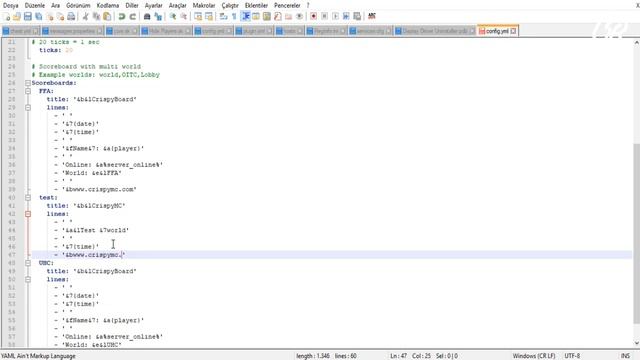Undo last edit with the green Undo arrow
The image size is (640, 360).
(x=122, y=17)
